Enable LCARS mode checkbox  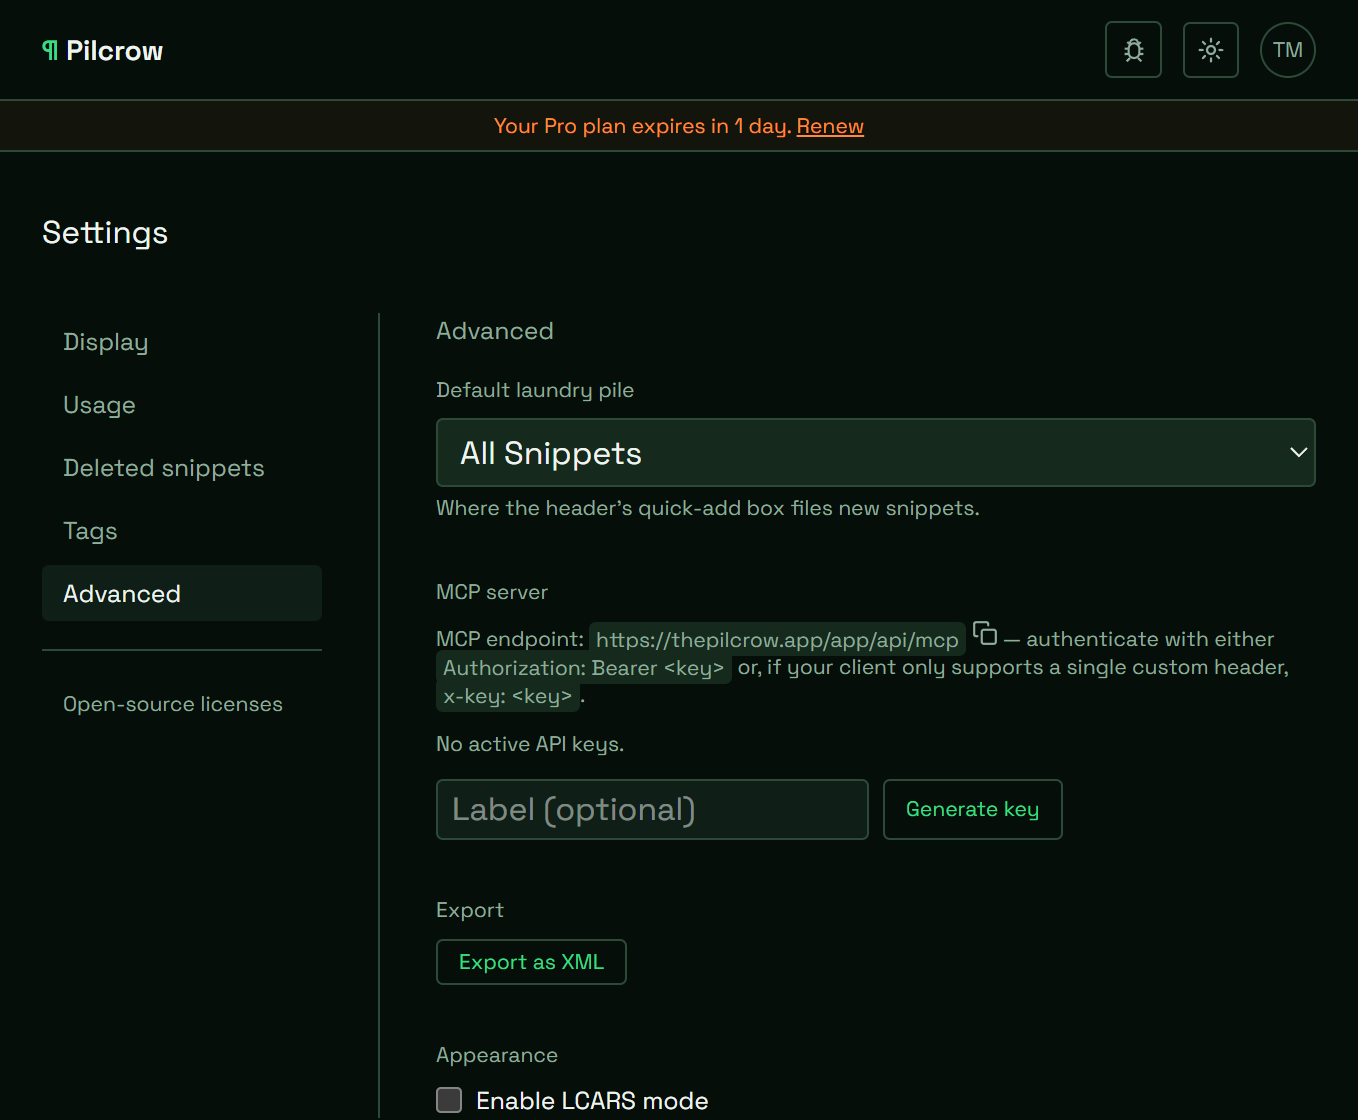click(x=449, y=1100)
